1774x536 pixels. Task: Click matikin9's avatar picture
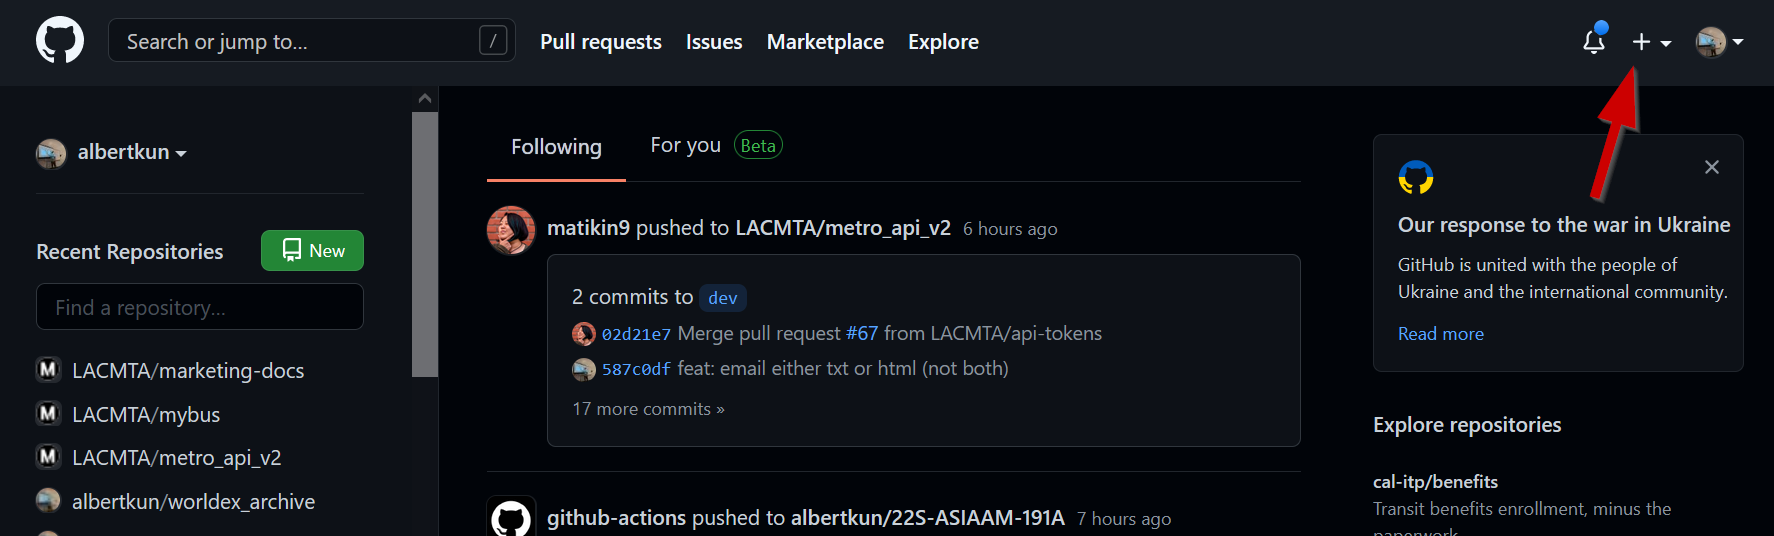pos(511,230)
